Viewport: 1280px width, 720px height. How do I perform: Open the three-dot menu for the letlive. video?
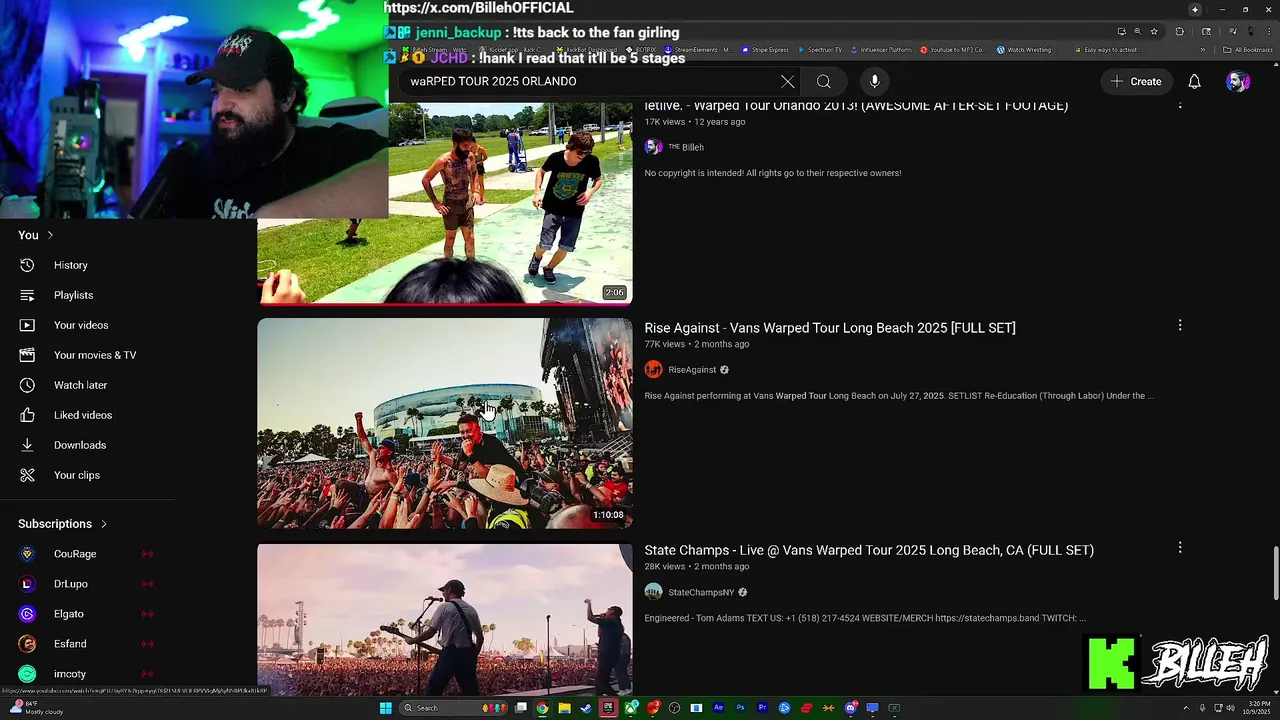[1180, 104]
